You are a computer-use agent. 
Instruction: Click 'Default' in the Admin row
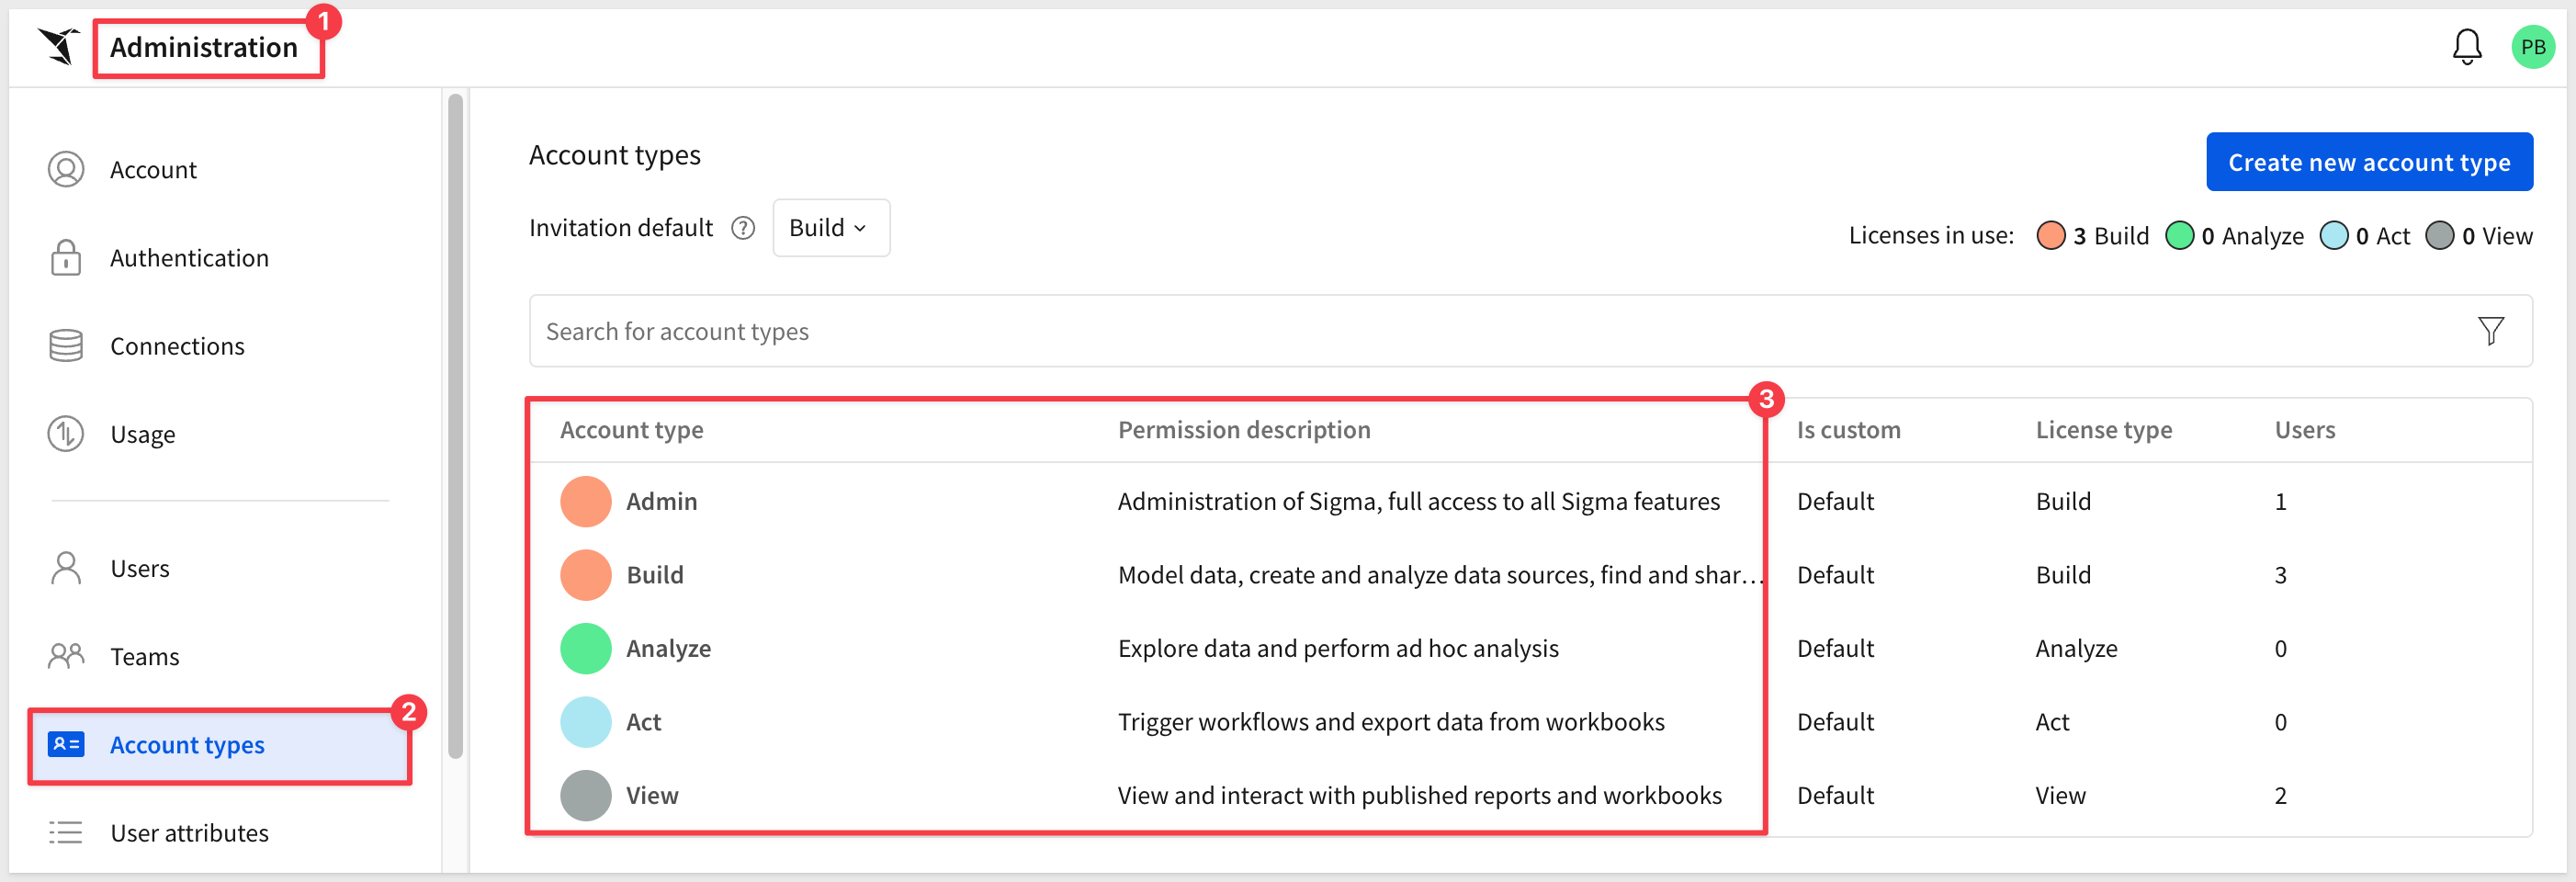1835,501
